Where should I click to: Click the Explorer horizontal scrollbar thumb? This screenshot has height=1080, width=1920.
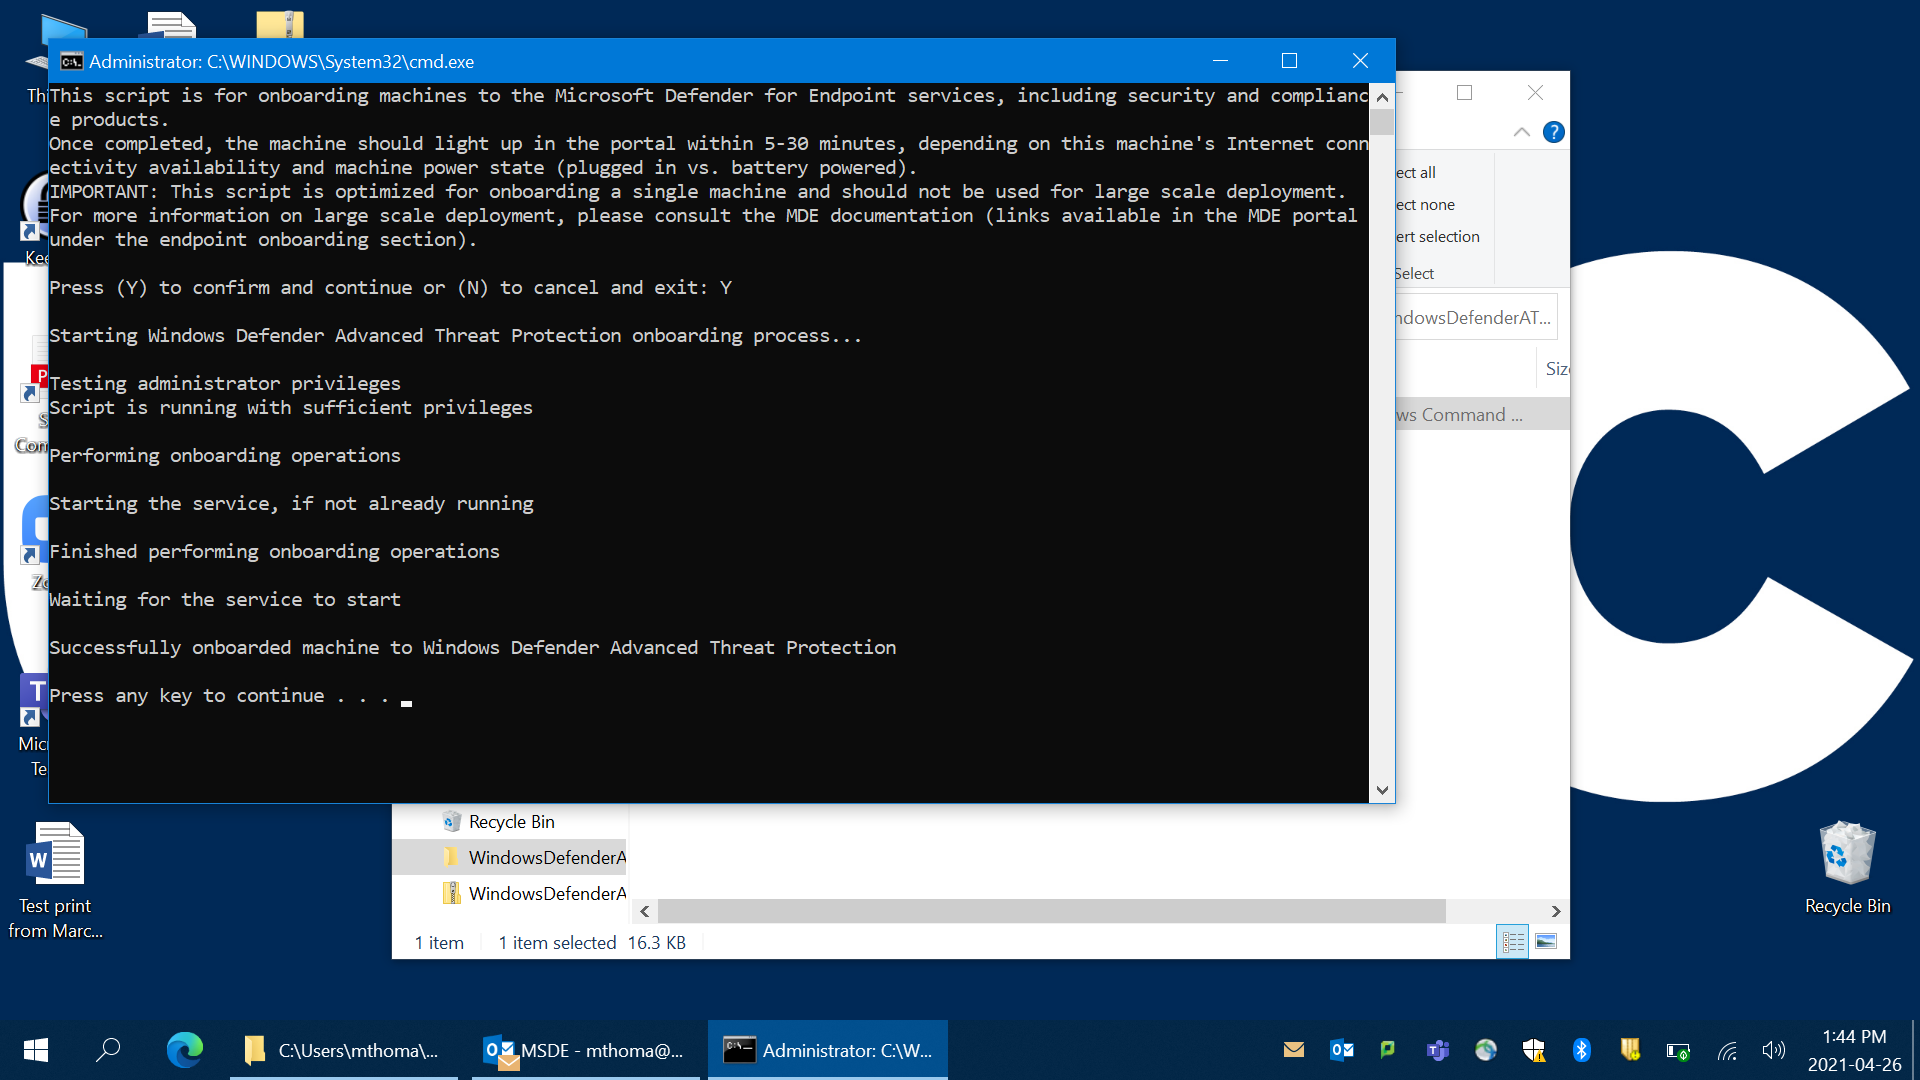tap(1051, 911)
